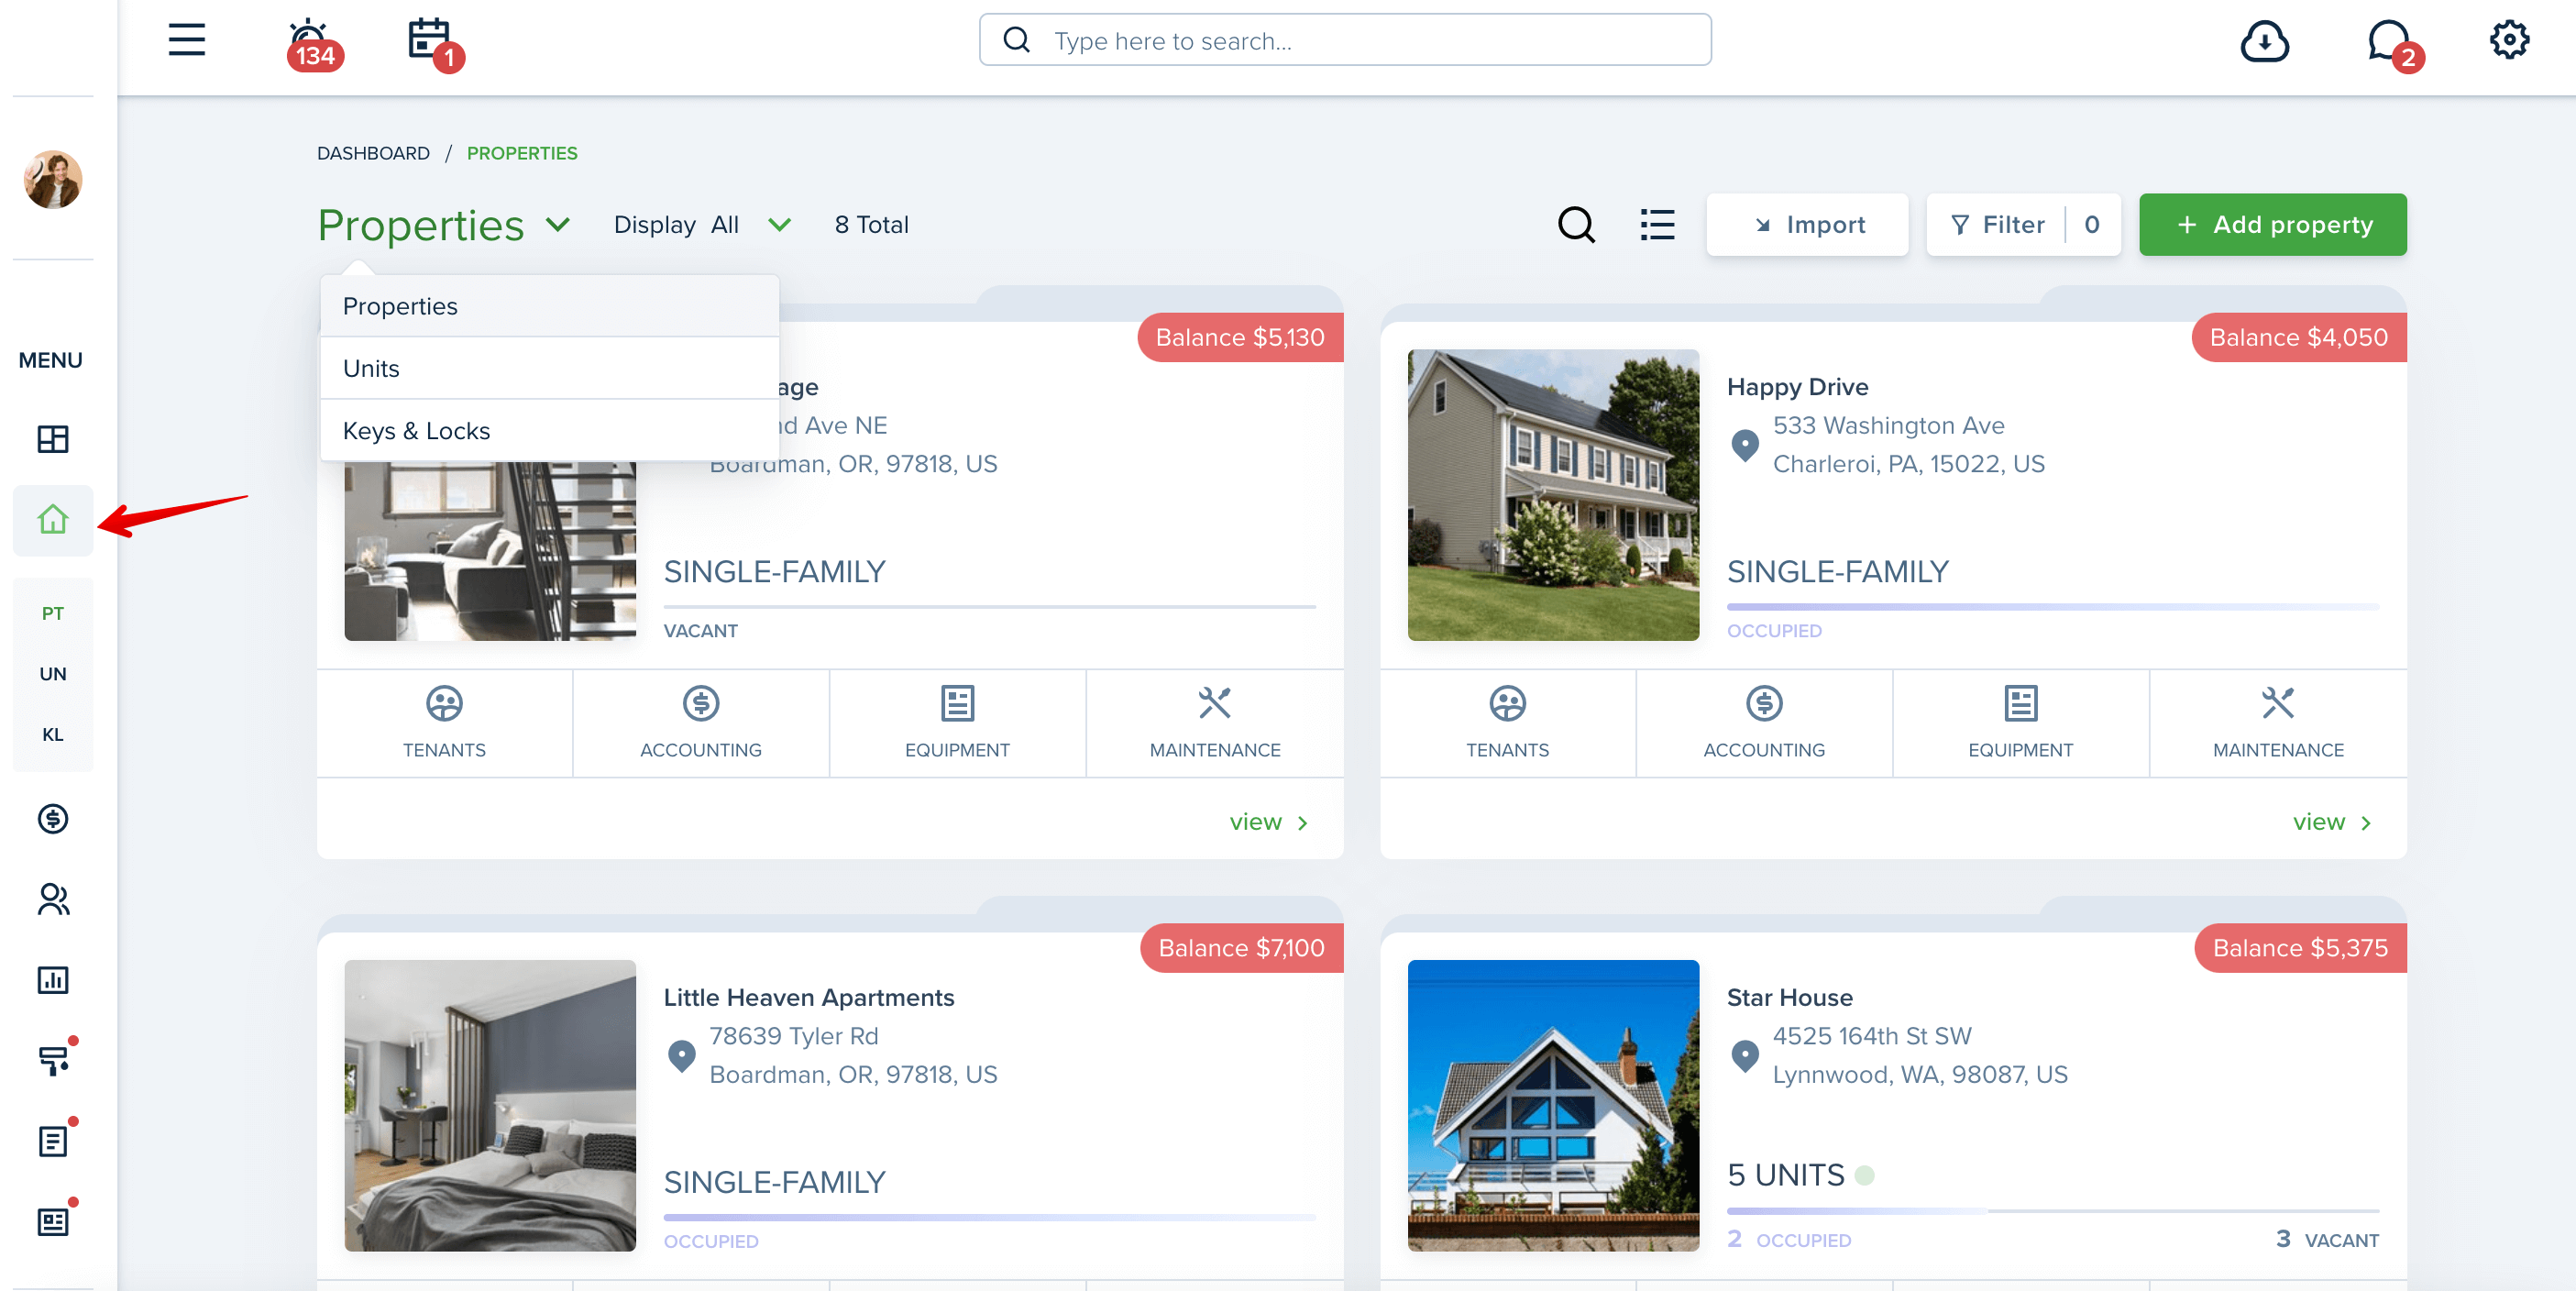Click the PROPERTIES breadcrumb
This screenshot has width=2576, height=1291.
point(522,153)
